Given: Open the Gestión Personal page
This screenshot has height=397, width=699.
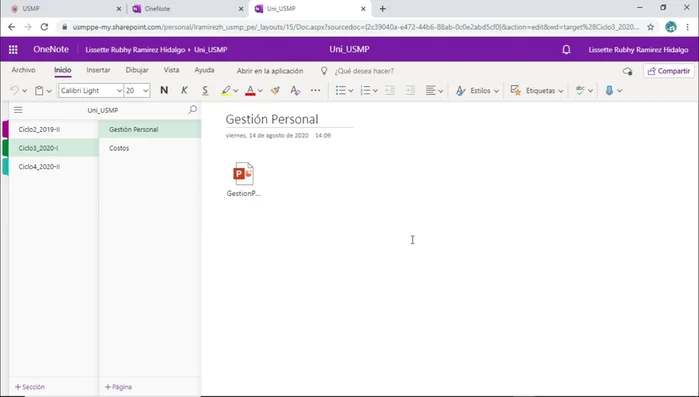Looking at the screenshot, I should 150,129.
